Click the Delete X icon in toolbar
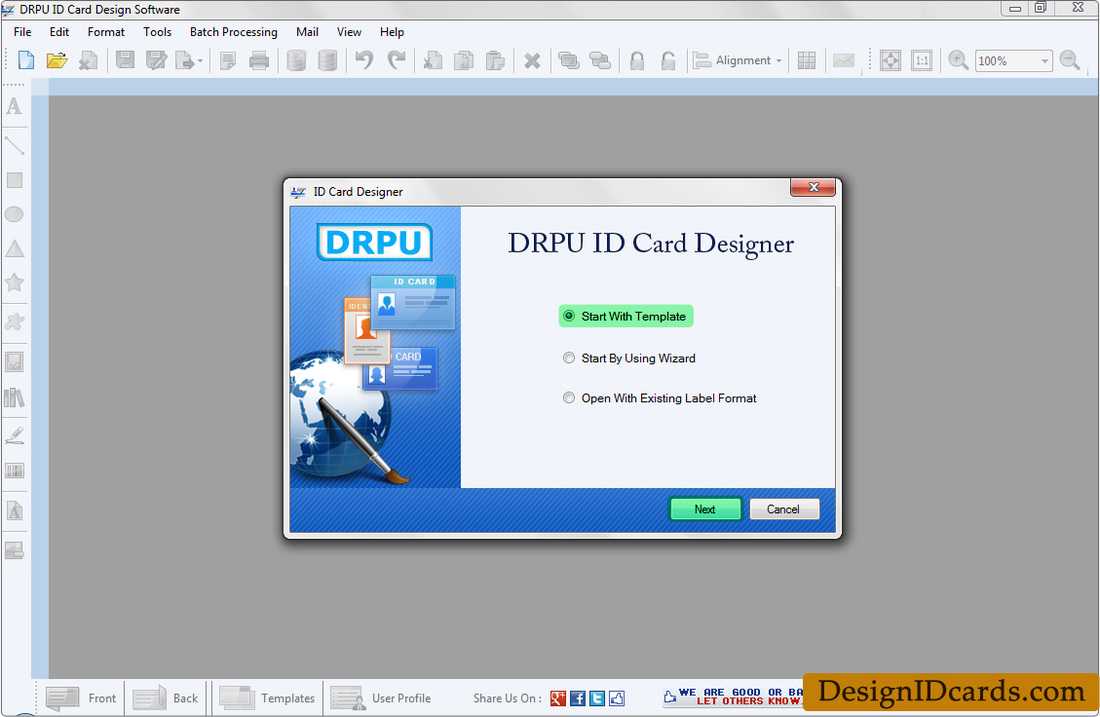Screen dimensions: 1100x717 532,61
